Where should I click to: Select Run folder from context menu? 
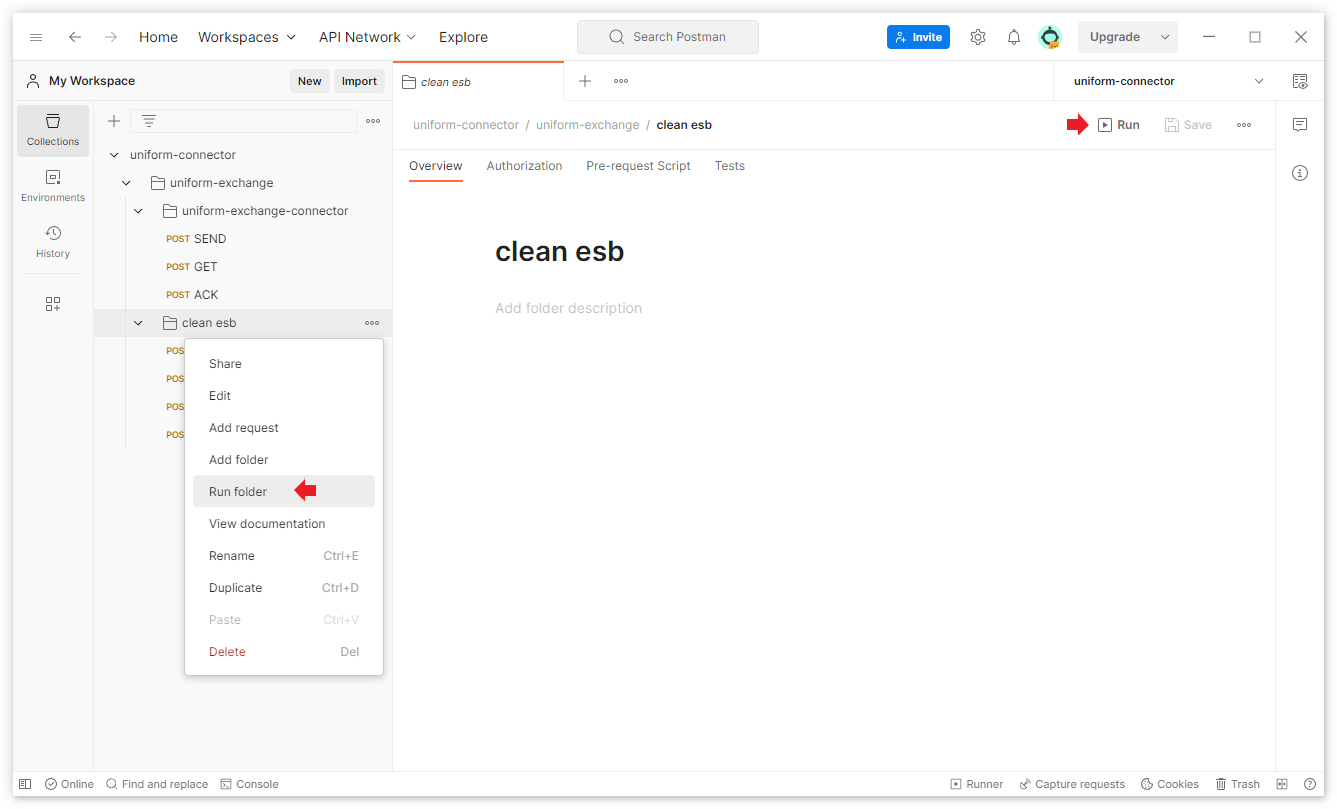coord(238,492)
